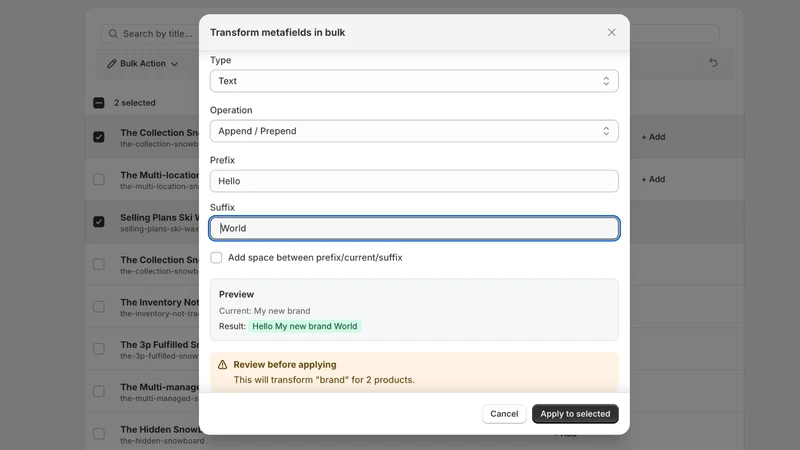Close the Transform metafields dialog
Screen dimensions: 800x450
tap(611, 32)
